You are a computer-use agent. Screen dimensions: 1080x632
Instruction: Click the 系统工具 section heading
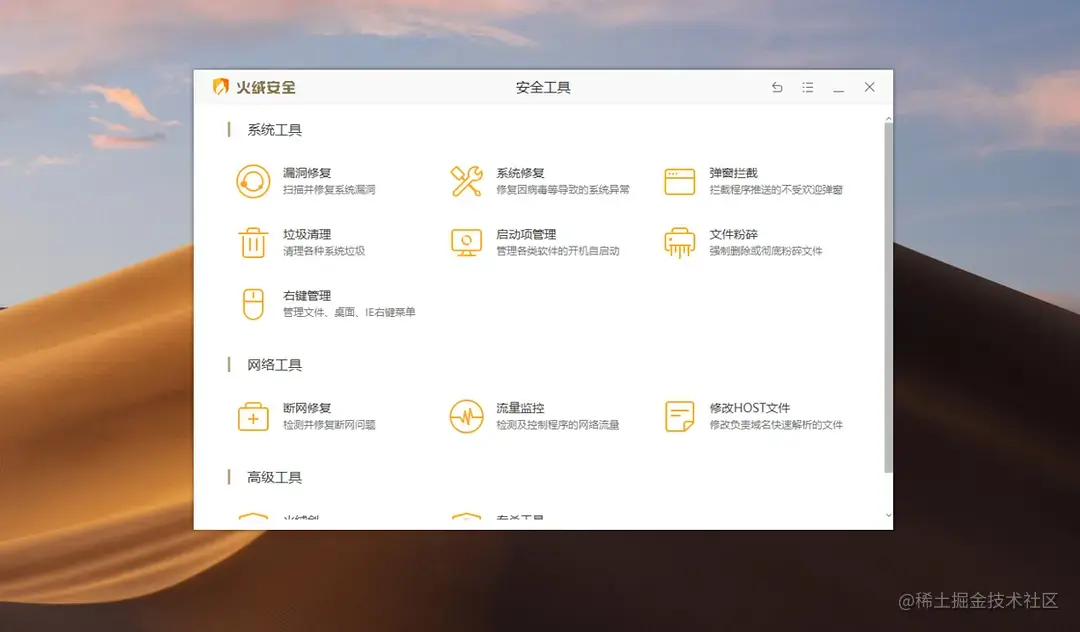(x=275, y=129)
